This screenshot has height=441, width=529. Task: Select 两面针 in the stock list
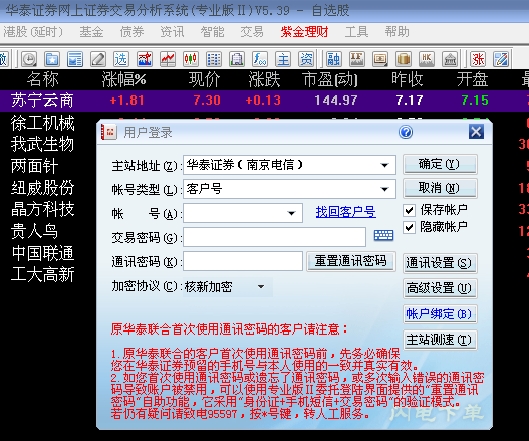coord(34,166)
